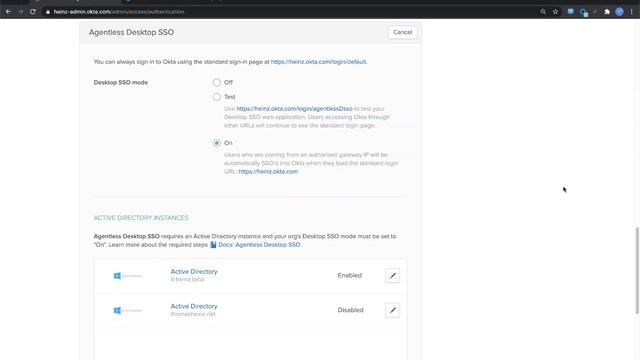Screen dimensions: 640x360
Task: Click the ACTIVE DIRECTORY INSTANCES heading
Action: pyautogui.click(x=141, y=218)
